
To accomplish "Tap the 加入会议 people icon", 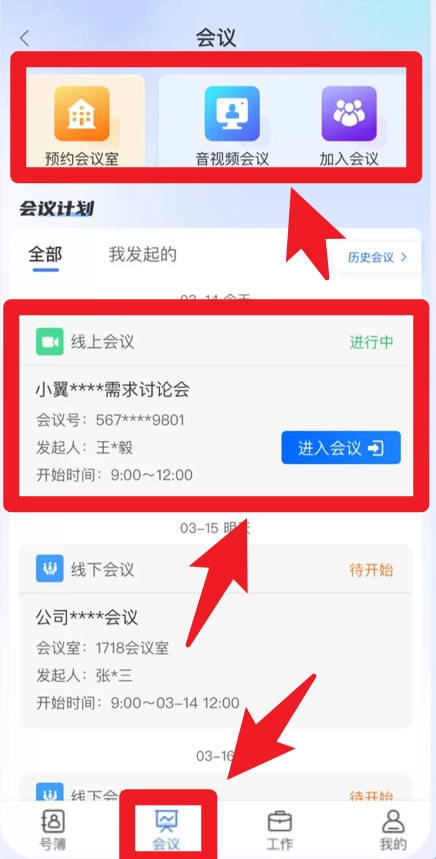I will 349,113.
